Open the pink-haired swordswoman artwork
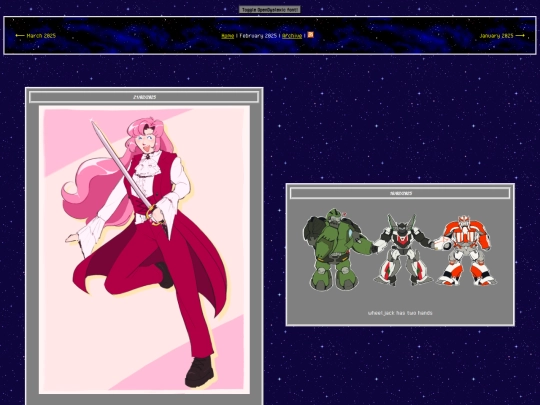 click(x=144, y=250)
